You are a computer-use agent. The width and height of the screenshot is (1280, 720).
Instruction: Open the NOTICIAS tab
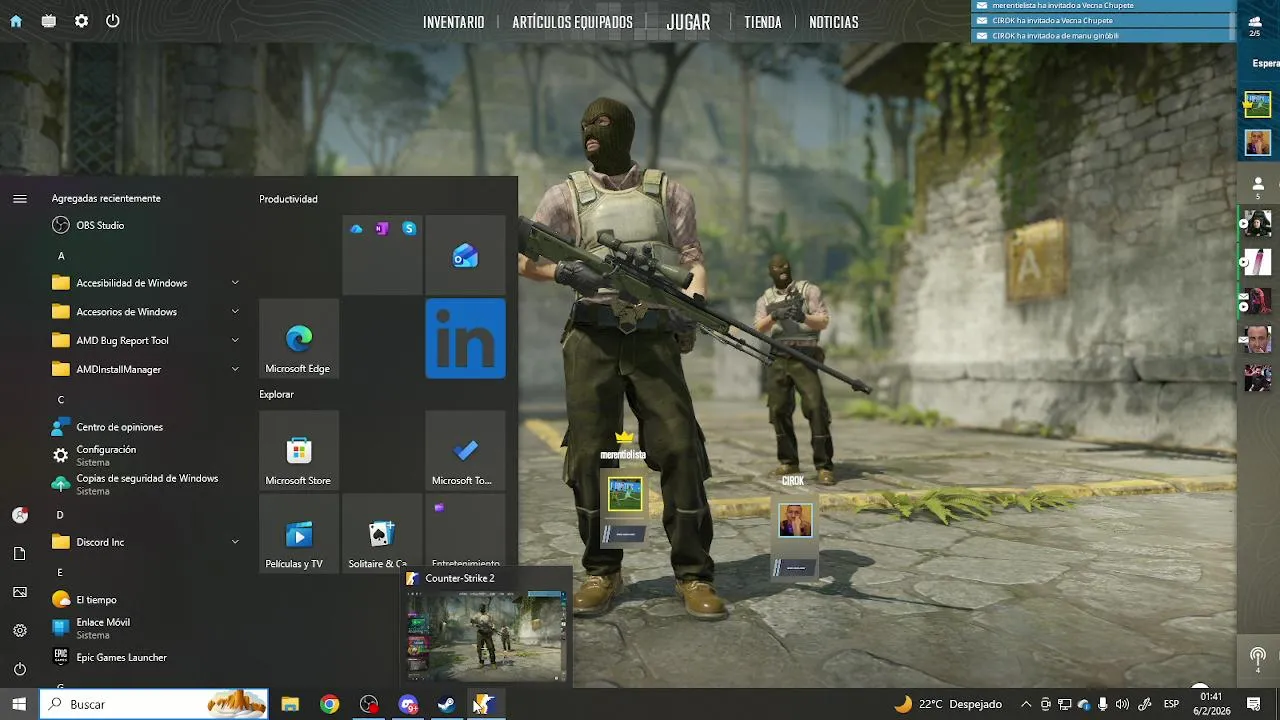(833, 22)
